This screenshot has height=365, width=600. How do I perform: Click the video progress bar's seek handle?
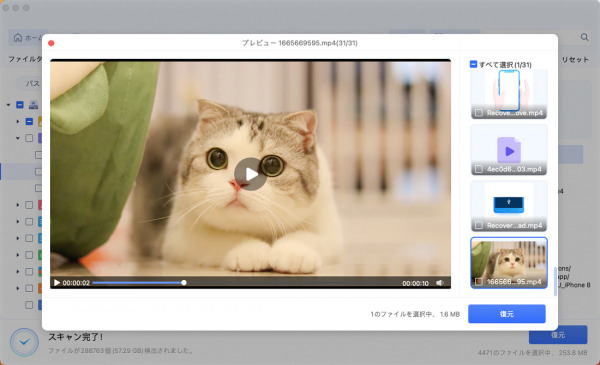[184, 283]
